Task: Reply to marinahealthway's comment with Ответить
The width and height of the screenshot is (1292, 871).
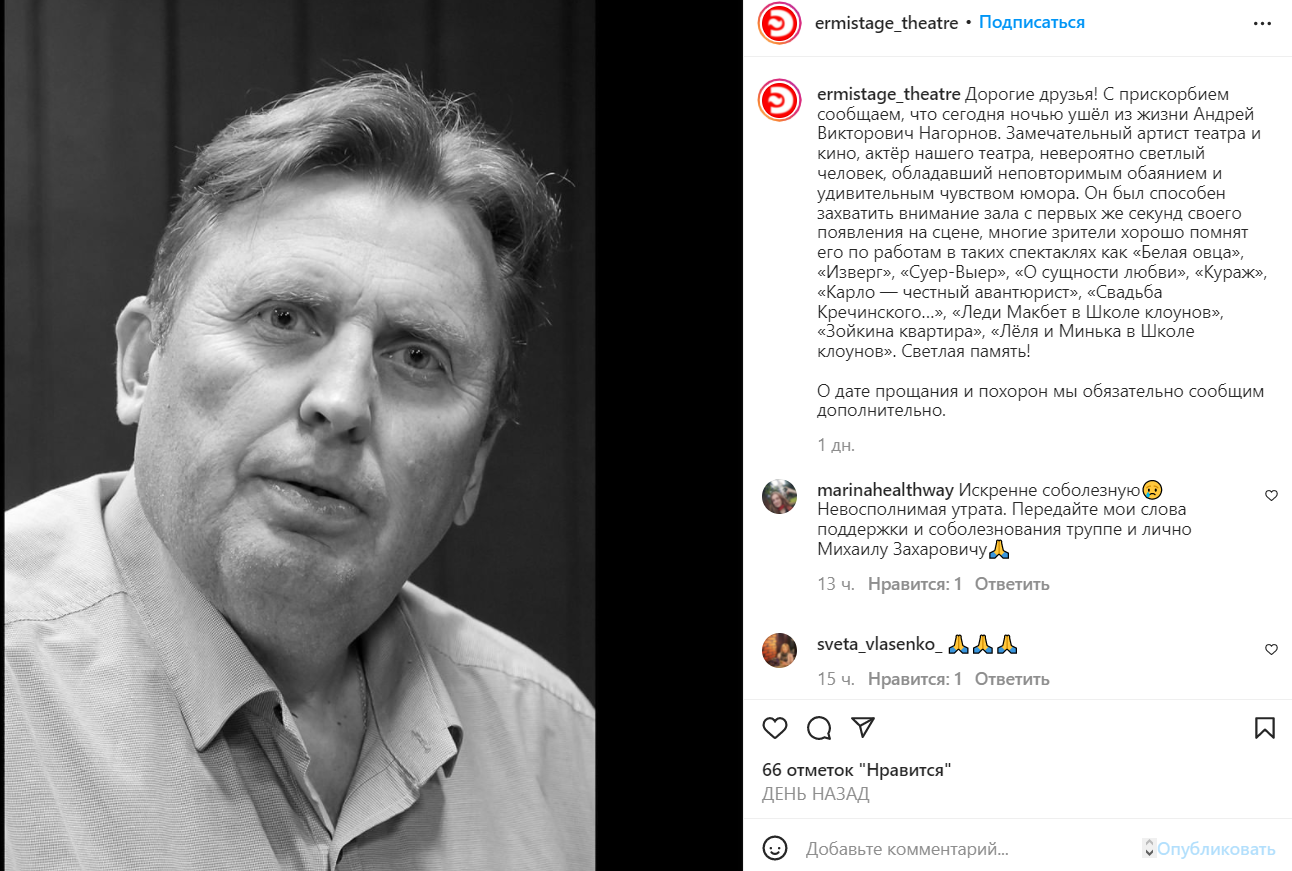Action: (1012, 584)
